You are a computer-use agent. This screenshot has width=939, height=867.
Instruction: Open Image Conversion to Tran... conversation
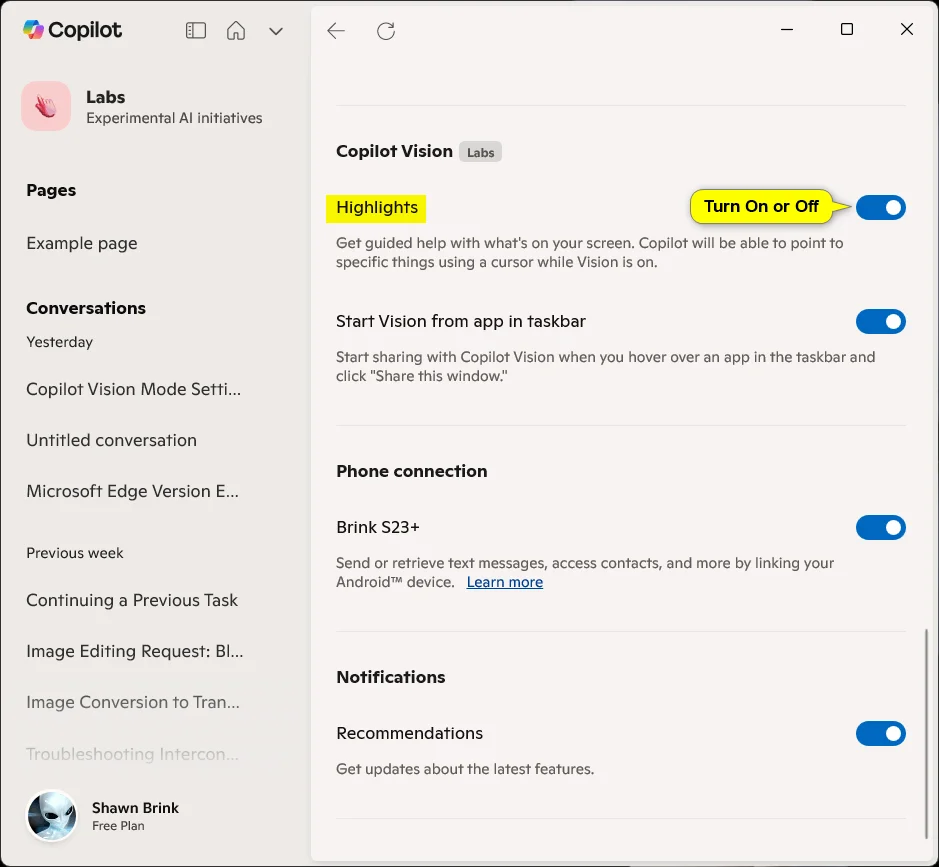(133, 702)
